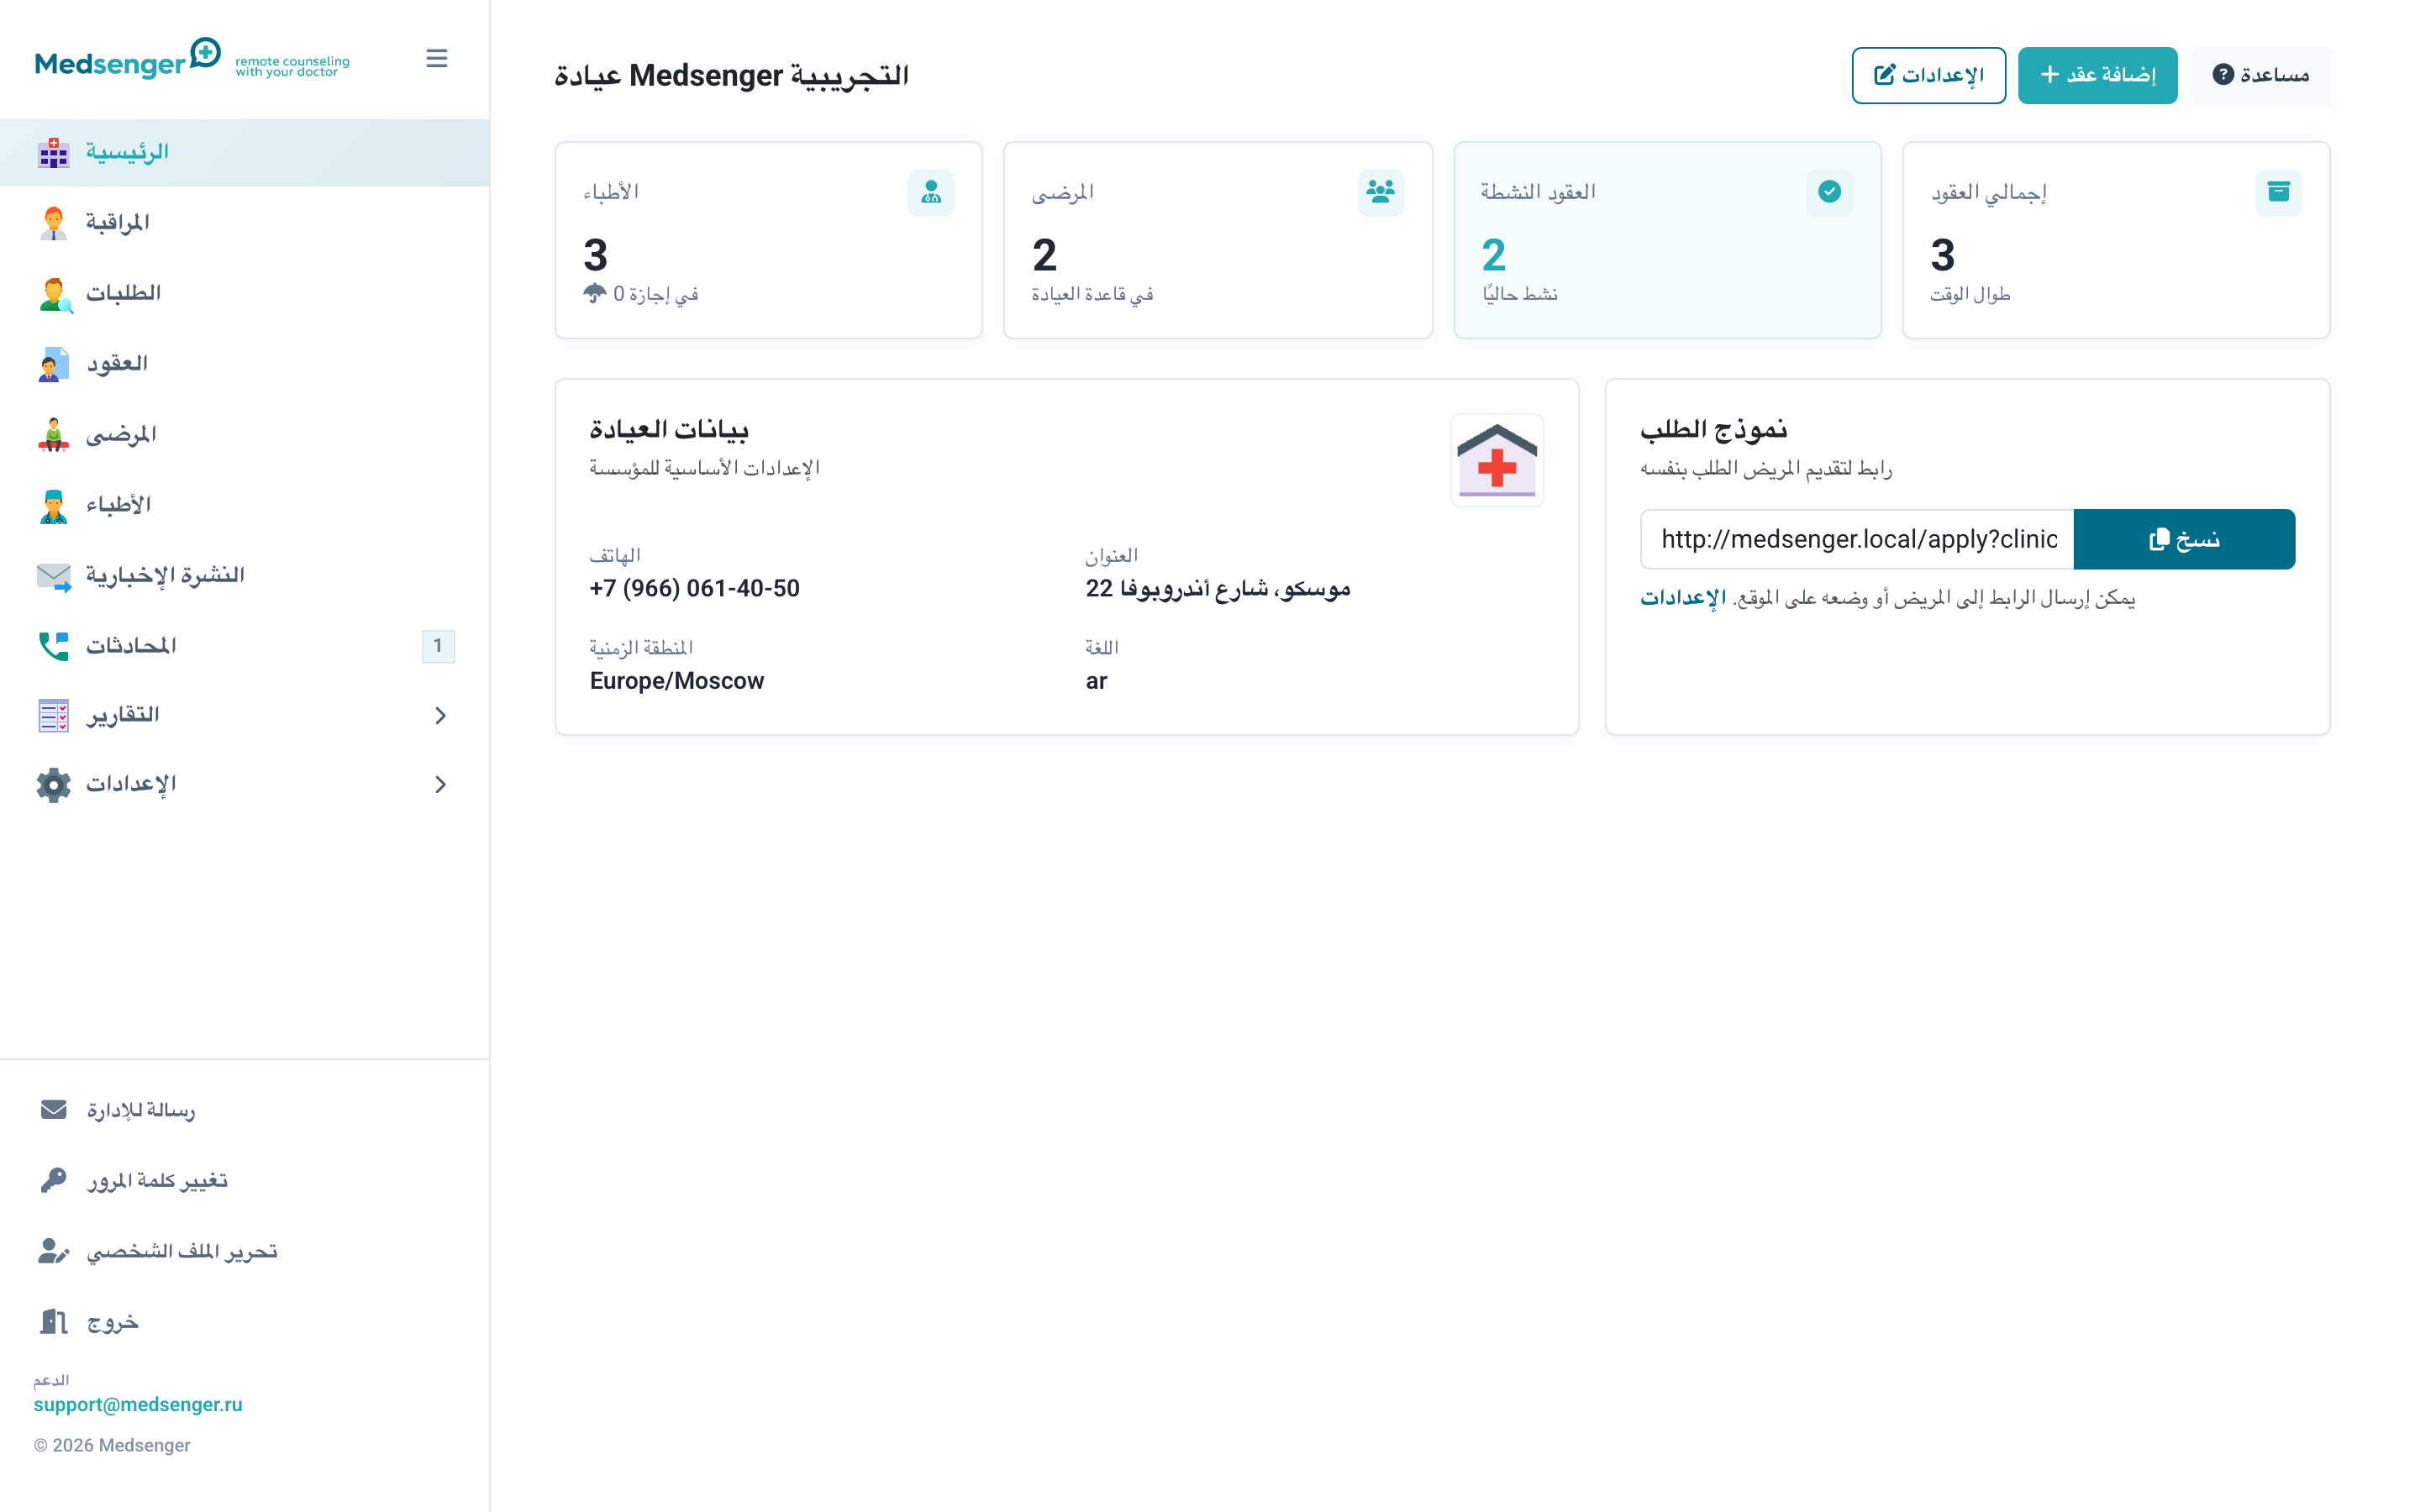Click the phone number +7 (966) 061-40-50

click(x=695, y=588)
